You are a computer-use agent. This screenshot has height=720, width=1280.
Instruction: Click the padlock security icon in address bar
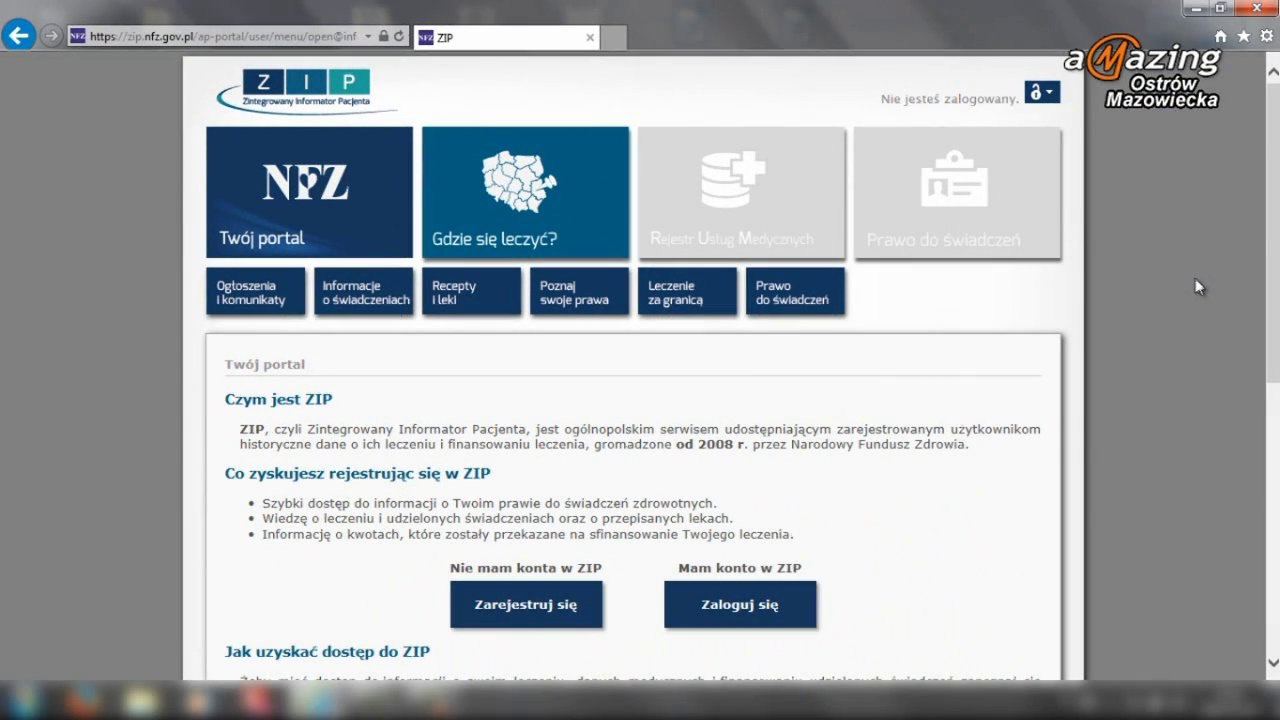click(x=384, y=36)
